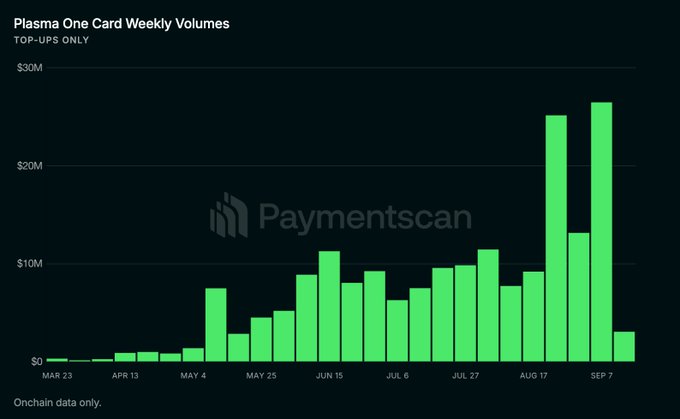Select the short final bar after SEP 7
This screenshot has height=419, width=680.
click(x=624, y=347)
